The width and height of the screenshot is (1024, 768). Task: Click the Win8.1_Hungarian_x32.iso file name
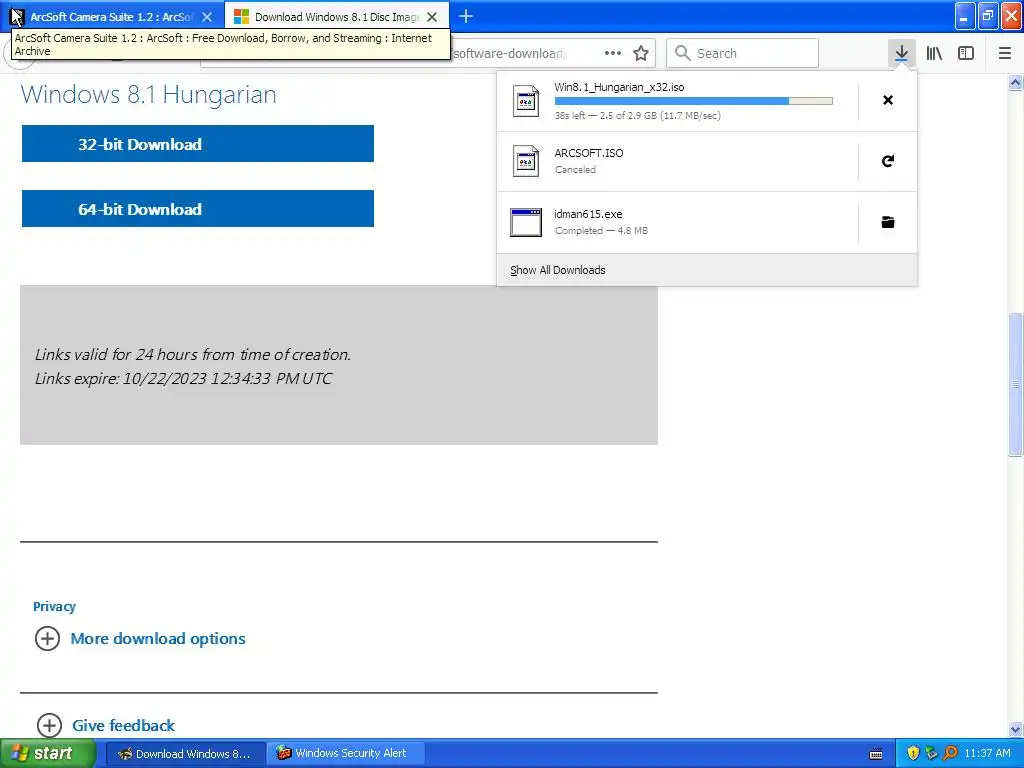[619, 87]
